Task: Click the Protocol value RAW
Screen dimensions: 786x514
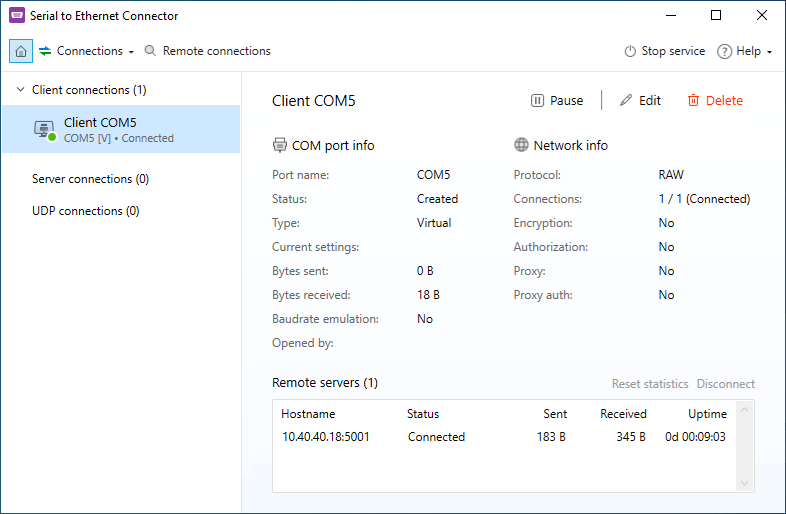Action: pyautogui.click(x=671, y=175)
